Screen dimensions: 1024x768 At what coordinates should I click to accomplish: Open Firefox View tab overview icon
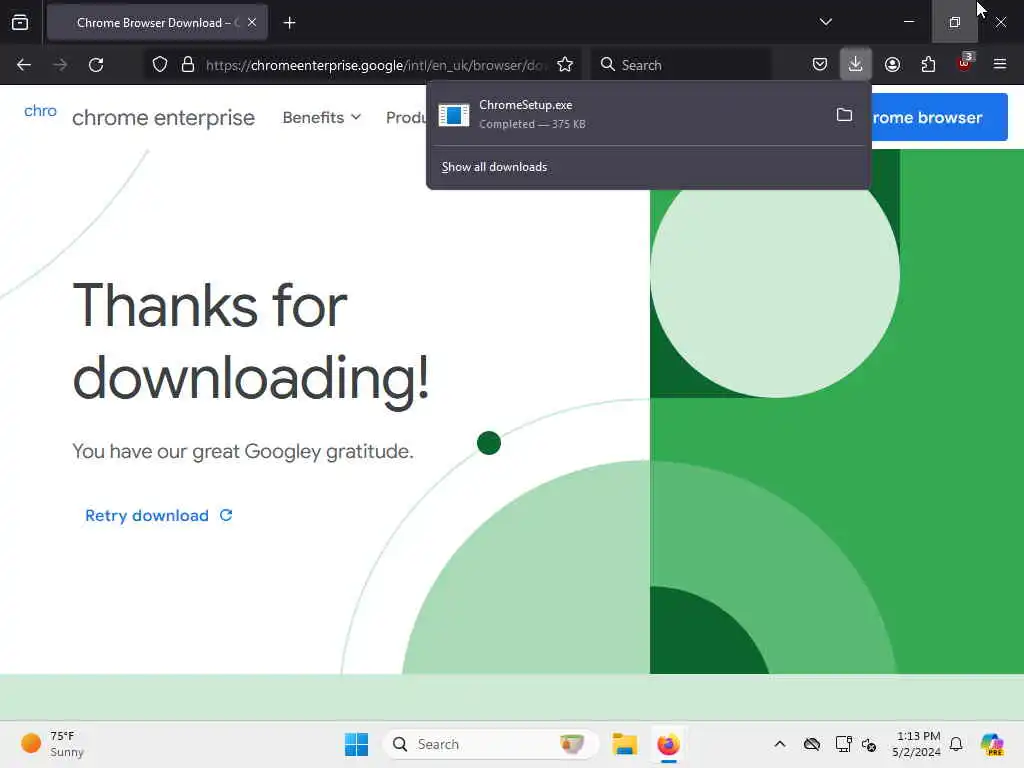[x=20, y=23]
